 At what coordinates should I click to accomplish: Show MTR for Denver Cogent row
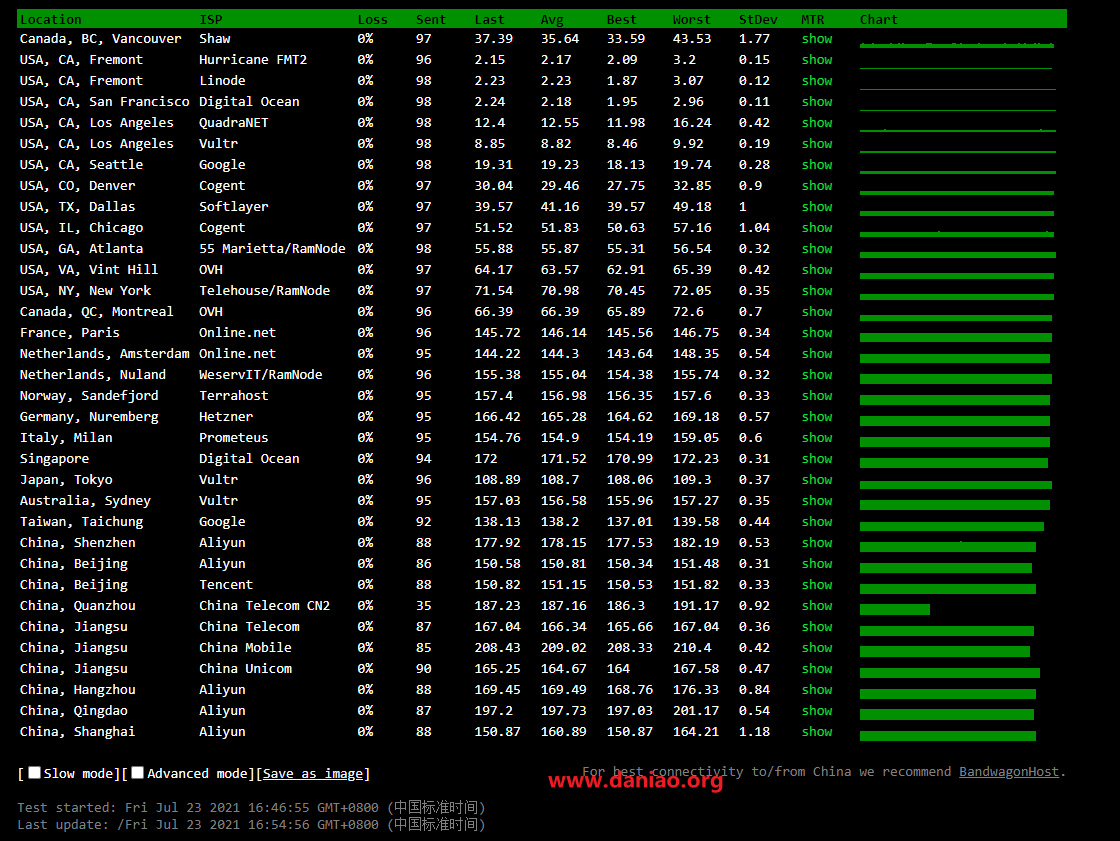point(816,186)
